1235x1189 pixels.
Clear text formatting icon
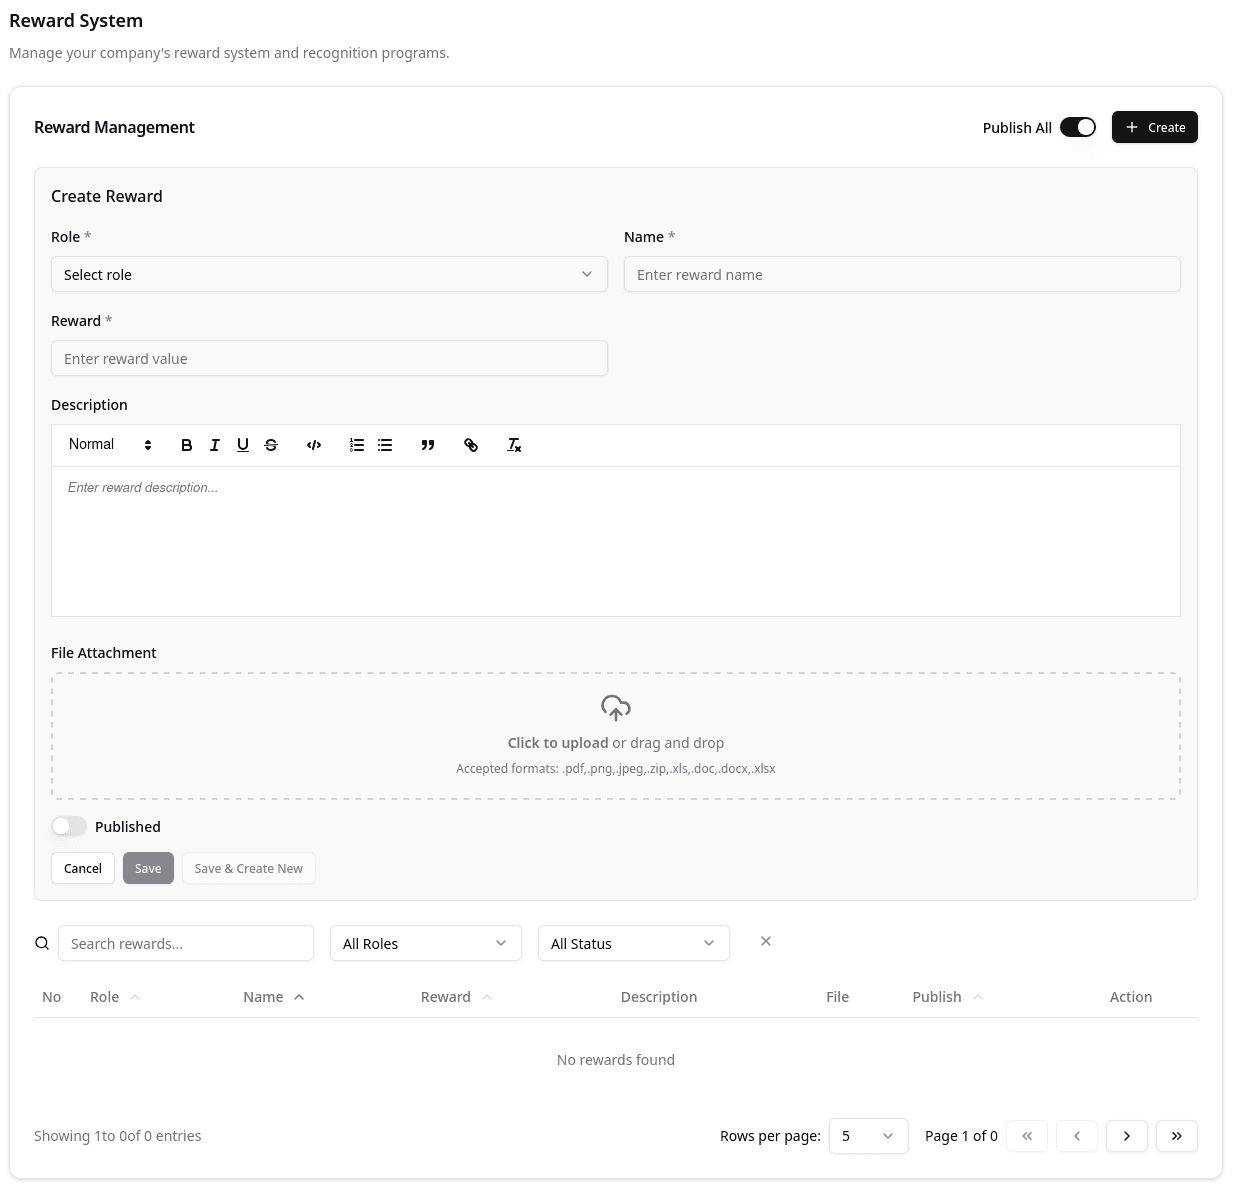click(x=514, y=445)
